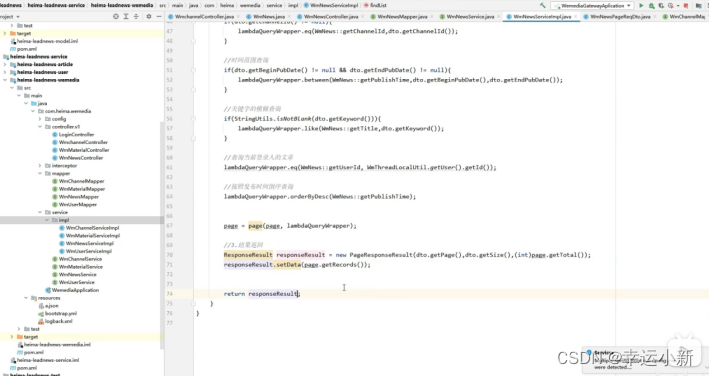Collapse all nodes in Project panel
Viewport: 709px width, 376px height.
coord(136,16)
